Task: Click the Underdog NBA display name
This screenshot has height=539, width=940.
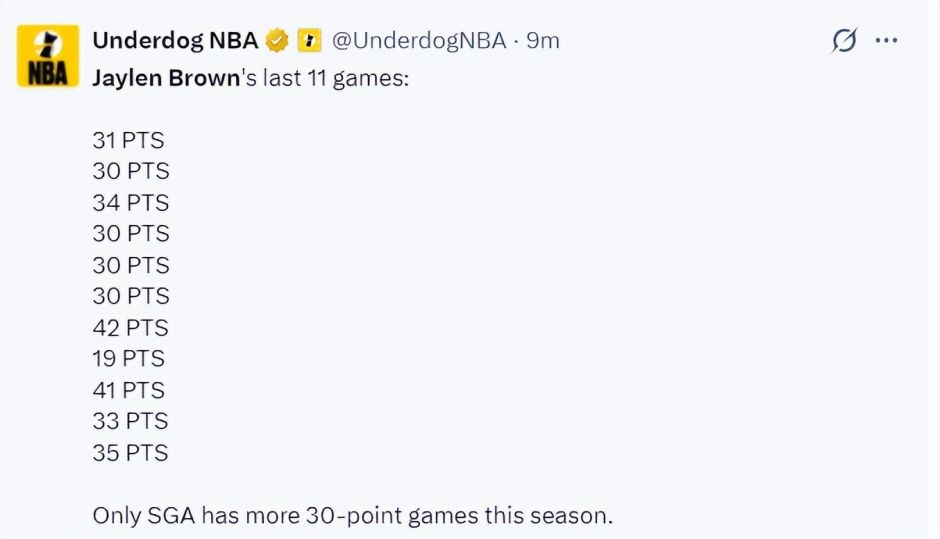Action: point(175,41)
